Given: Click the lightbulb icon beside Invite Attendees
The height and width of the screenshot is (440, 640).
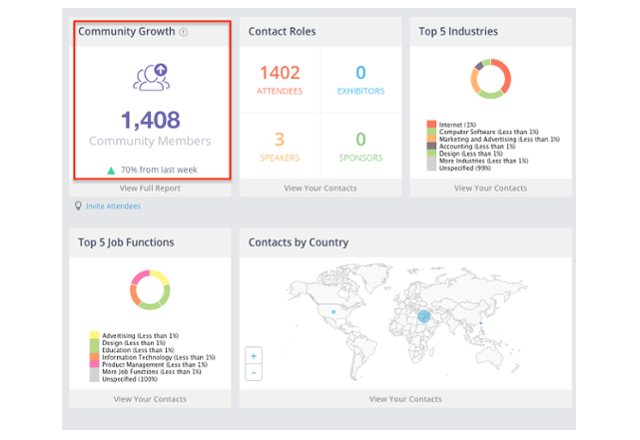Looking at the screenshot, I should 79,206.
